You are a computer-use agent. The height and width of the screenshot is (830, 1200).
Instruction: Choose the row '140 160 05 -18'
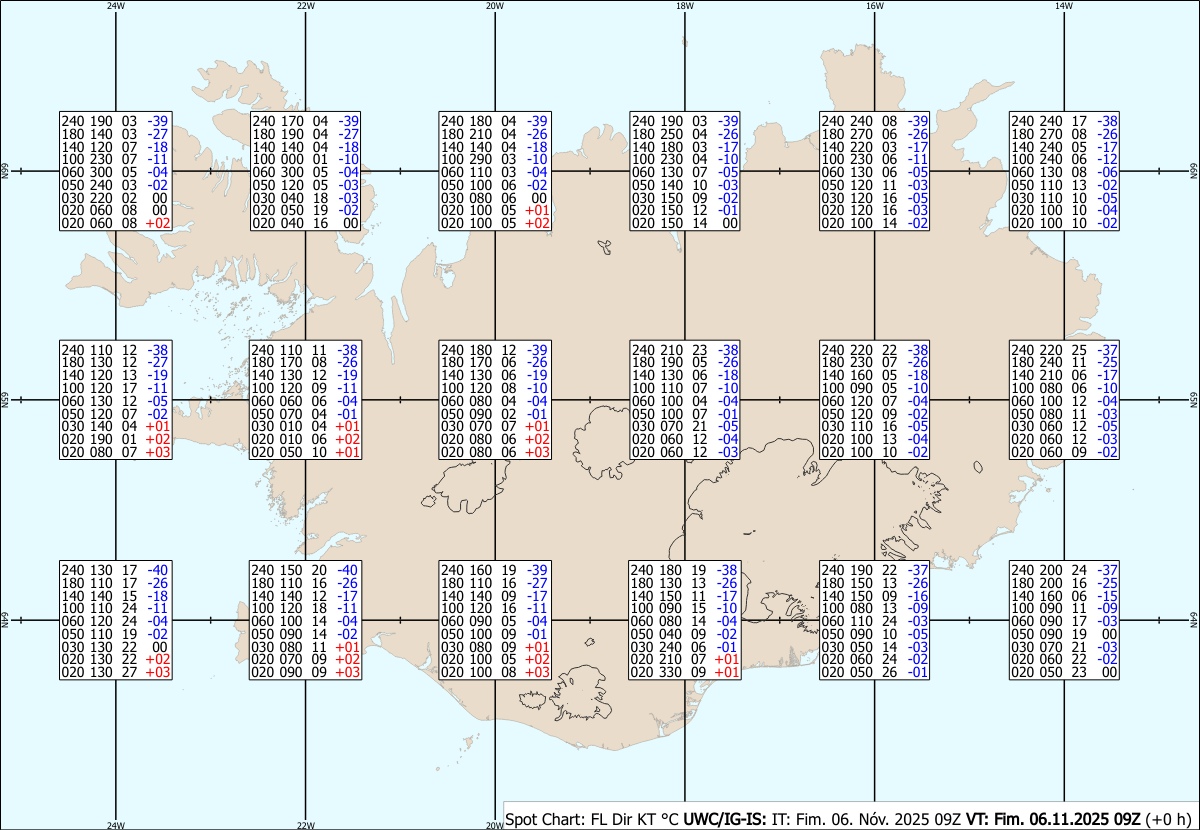coord(875,374)
